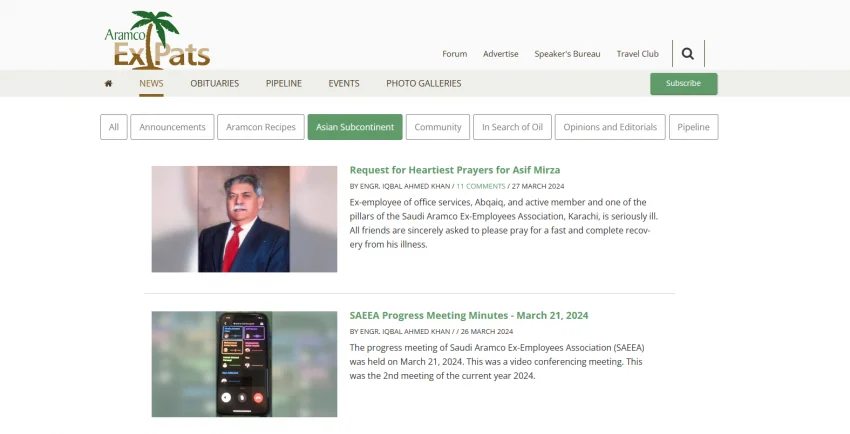
Task: Filter by In Search of Oil
Action: pos(512,127)
